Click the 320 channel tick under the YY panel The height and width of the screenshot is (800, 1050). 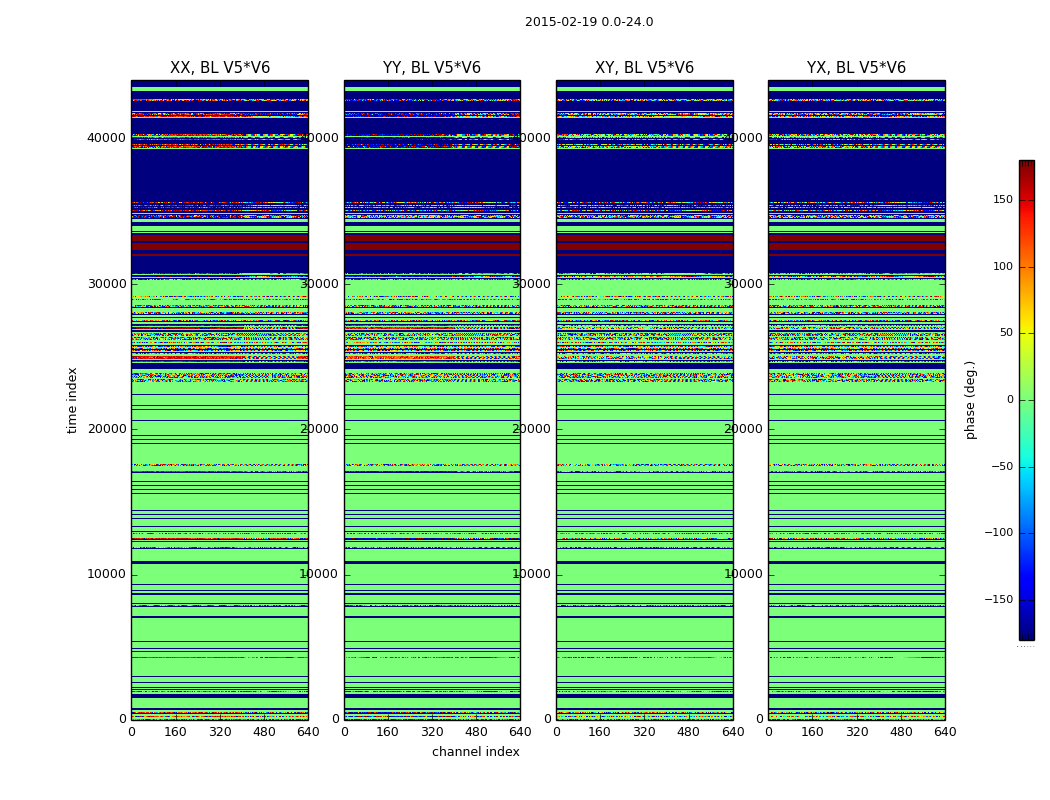[x=431, y=732]
